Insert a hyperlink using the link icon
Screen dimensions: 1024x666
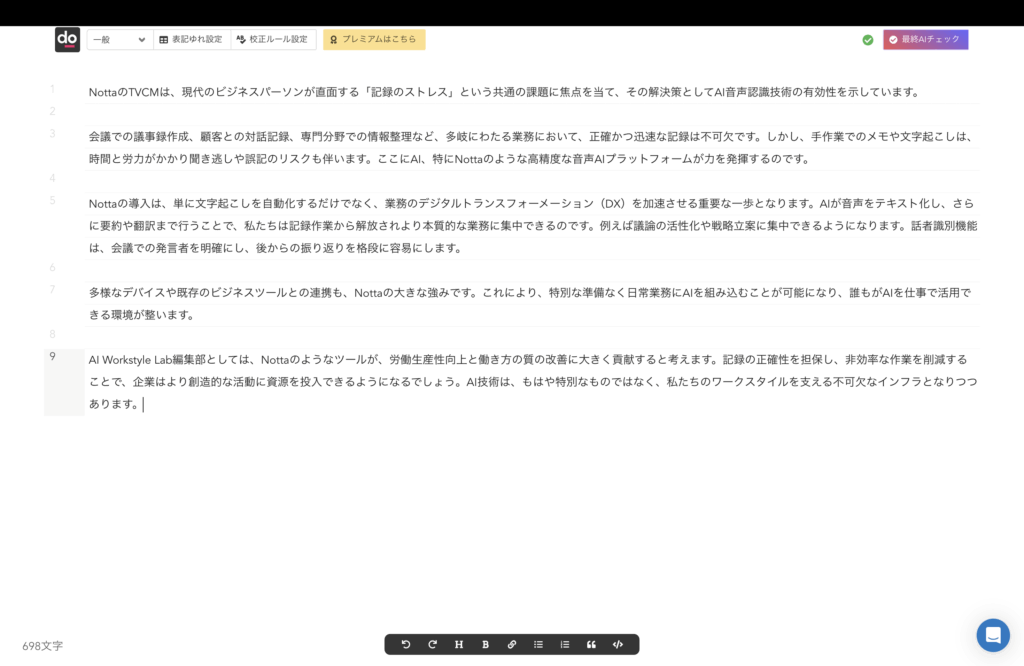pos(512,645)
